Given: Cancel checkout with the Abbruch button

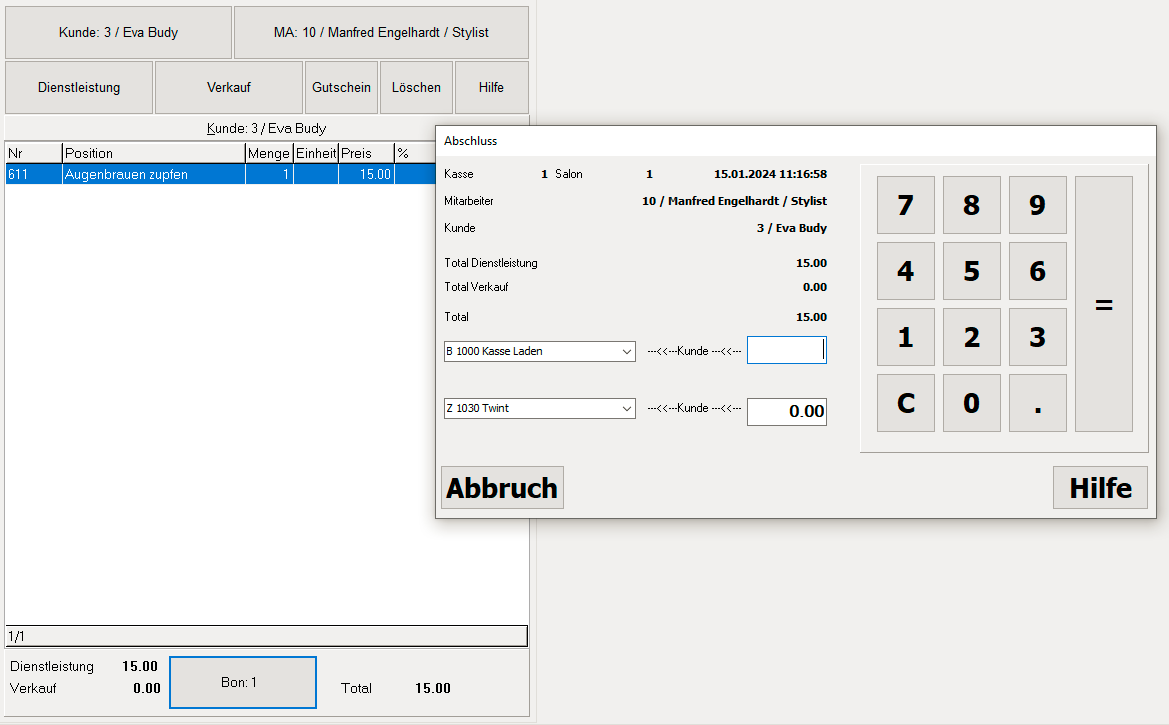Looking at the screenshot, I should pyautogui.click(x=502, y=488).
